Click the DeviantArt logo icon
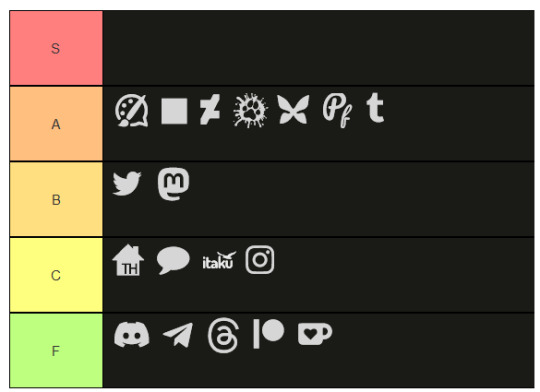Screen dimensions: 540x392 210,110
